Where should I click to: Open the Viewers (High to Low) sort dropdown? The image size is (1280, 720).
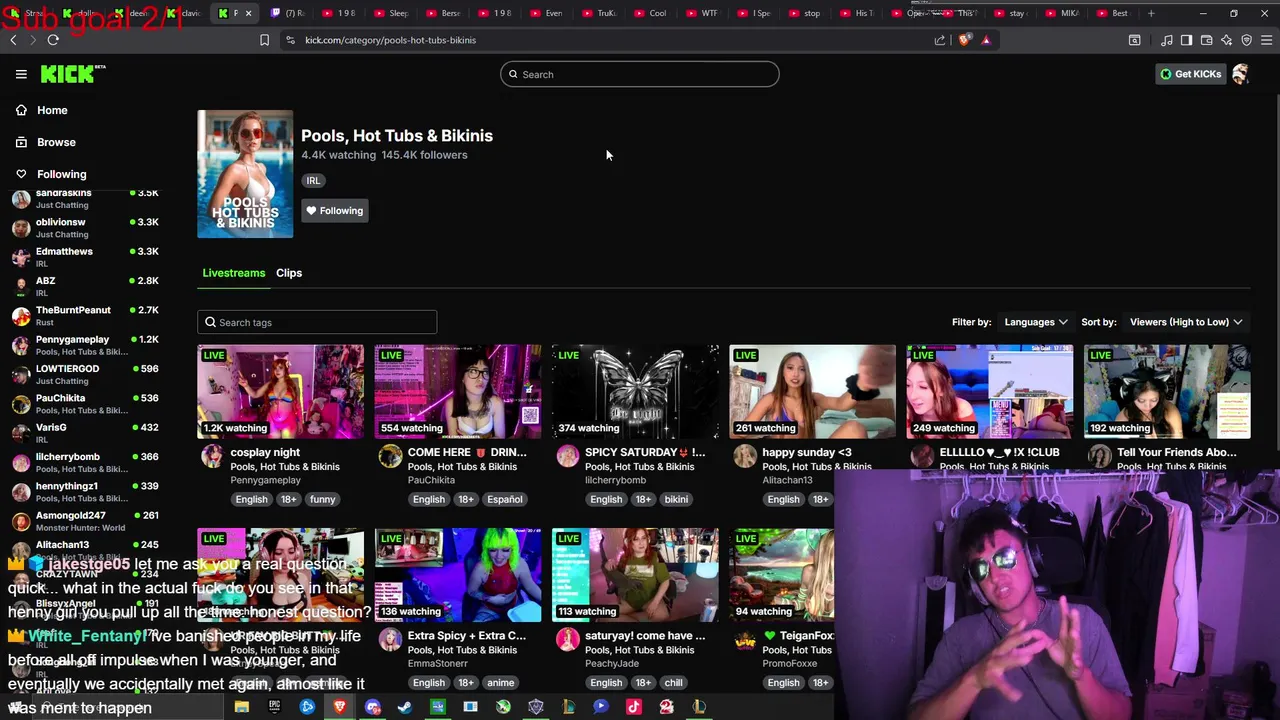click(1186, 322)
